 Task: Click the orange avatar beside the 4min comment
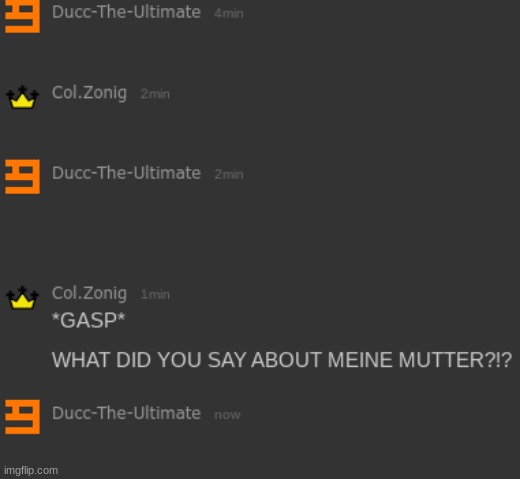click(22, 16)
